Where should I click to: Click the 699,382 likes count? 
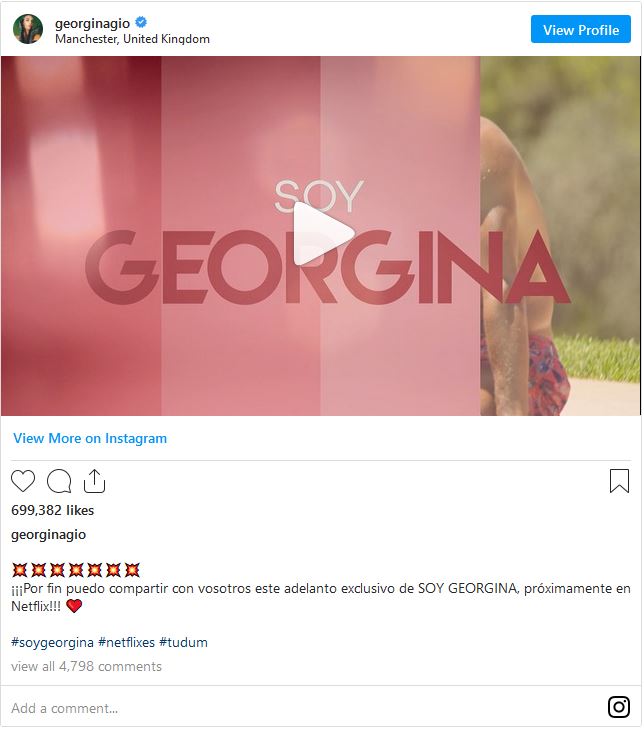pyautogui.click(x=53, y=510)
